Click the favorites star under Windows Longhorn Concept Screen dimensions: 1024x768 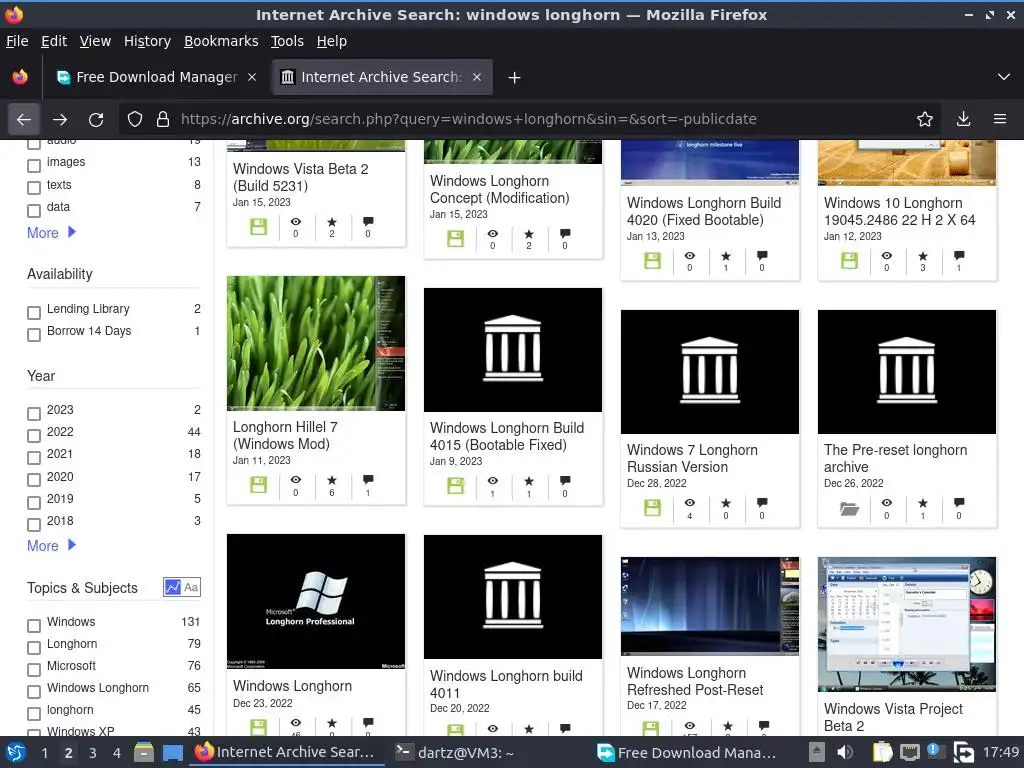click(529, 234)
